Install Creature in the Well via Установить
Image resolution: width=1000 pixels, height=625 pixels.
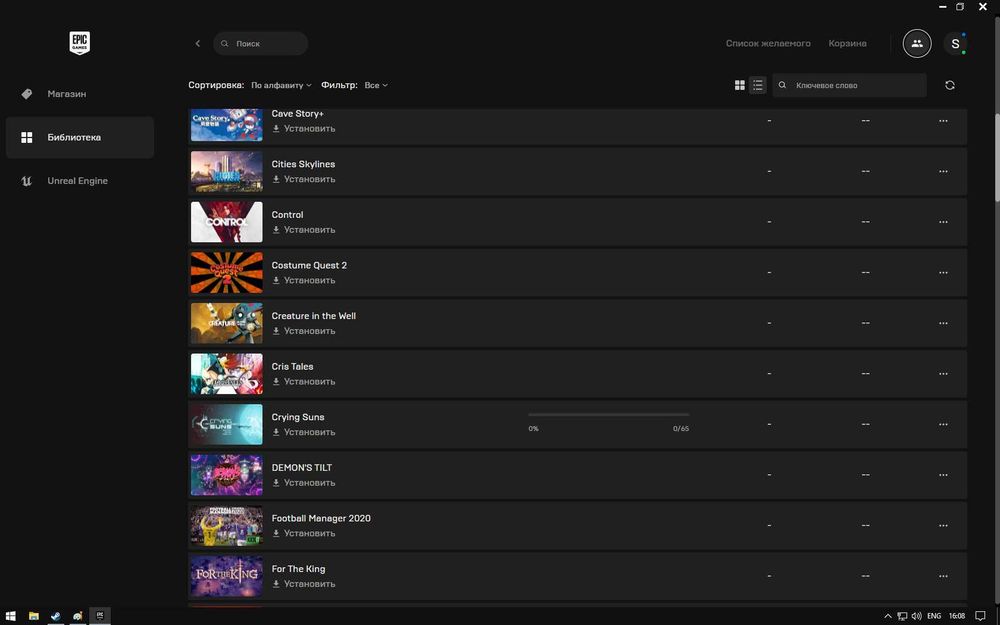point(304,331)
